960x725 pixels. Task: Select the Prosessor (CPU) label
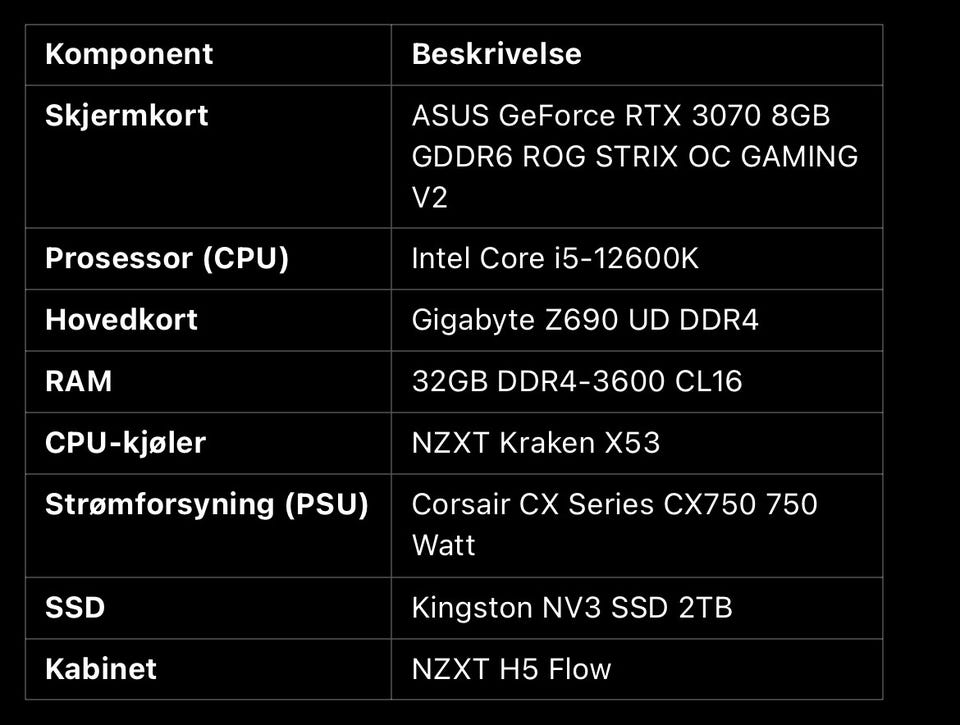[x=167, y=259]
